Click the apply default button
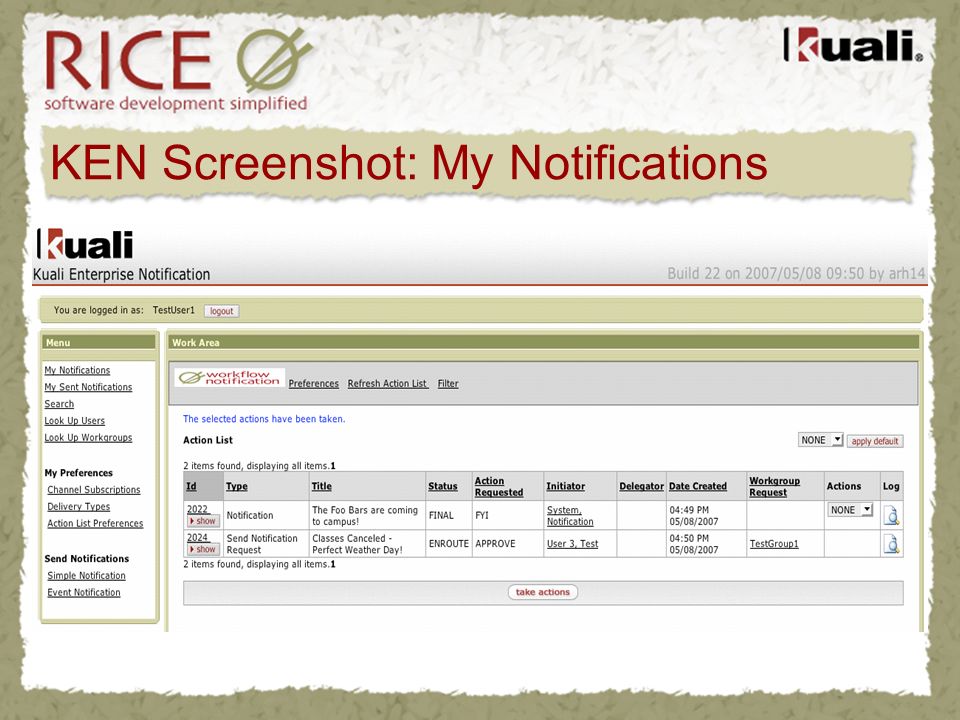Screen dimensions: 960x720 (x=875, y=441)
